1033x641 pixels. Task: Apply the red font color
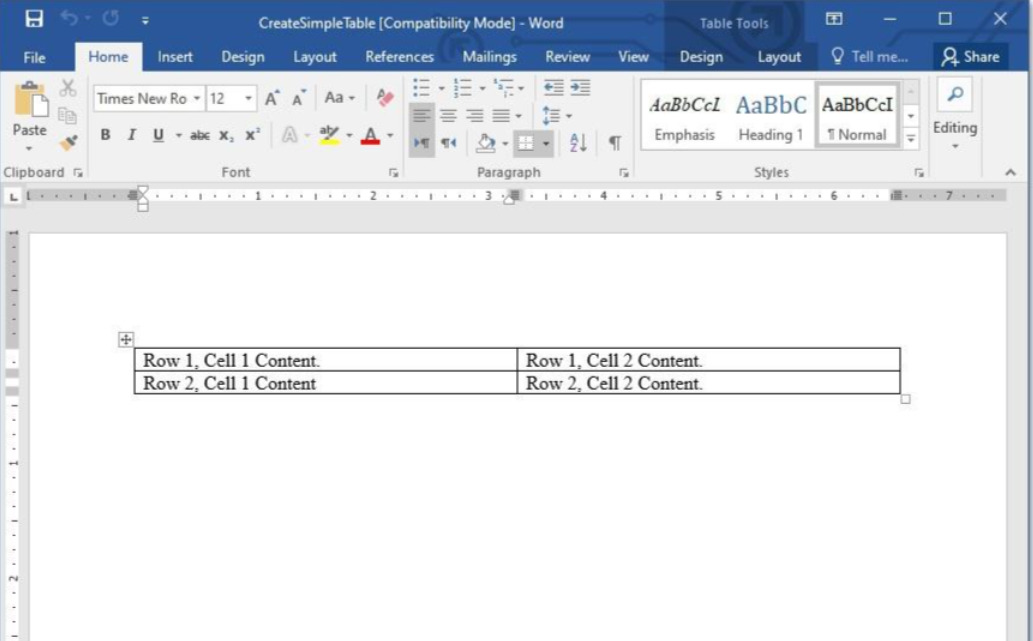(x=371, y=135)
